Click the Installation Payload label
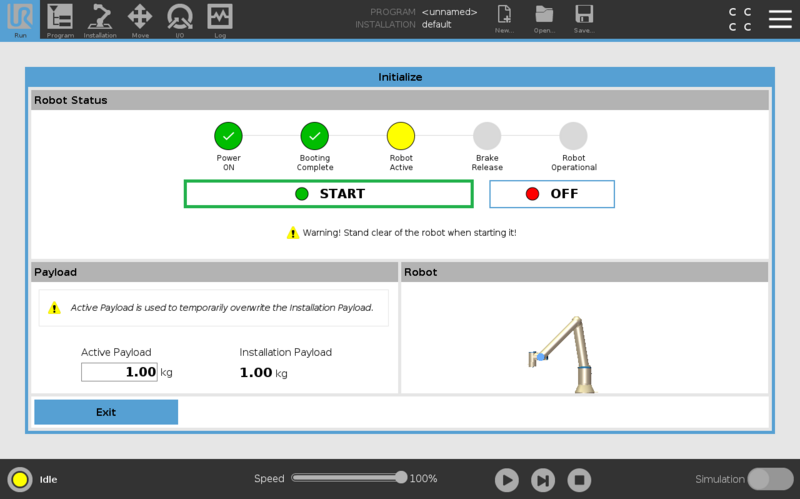Screen dimensions: 800x499 [x=286, y=352]
